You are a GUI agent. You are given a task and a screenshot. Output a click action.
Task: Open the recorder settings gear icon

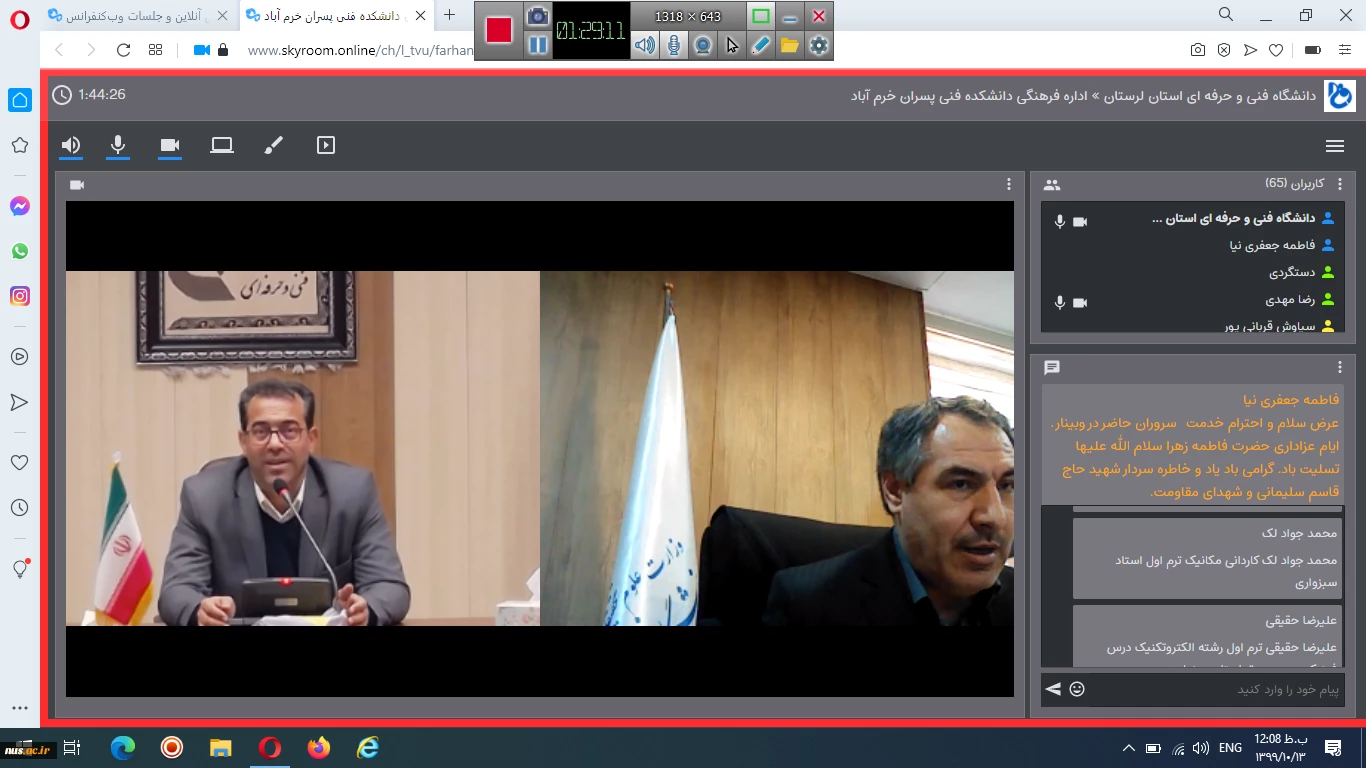819,45
